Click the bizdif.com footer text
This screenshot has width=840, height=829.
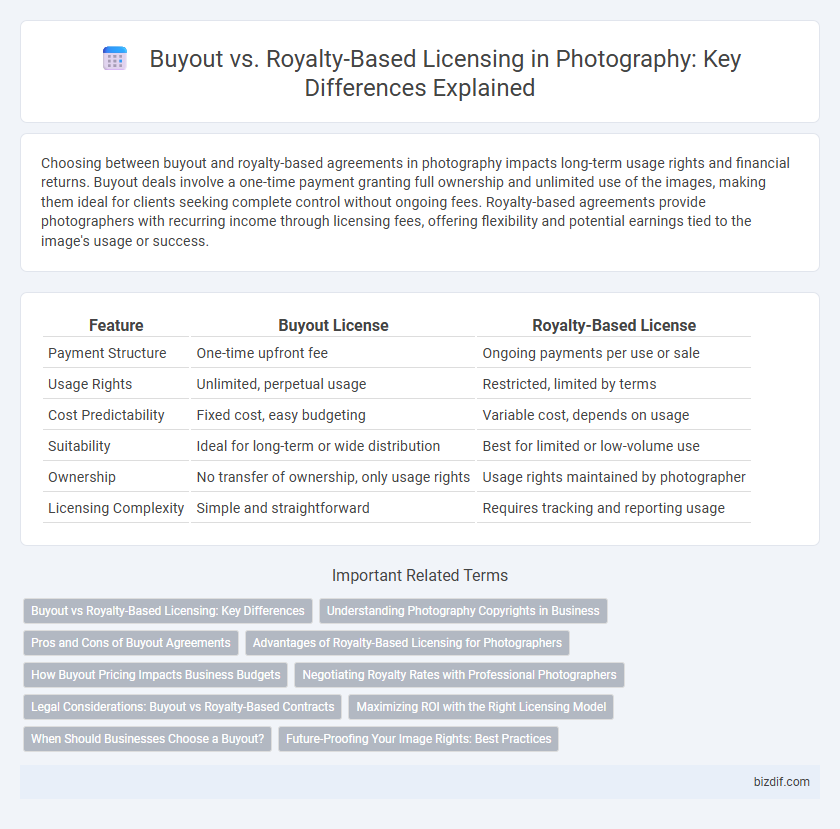(781, 782)
